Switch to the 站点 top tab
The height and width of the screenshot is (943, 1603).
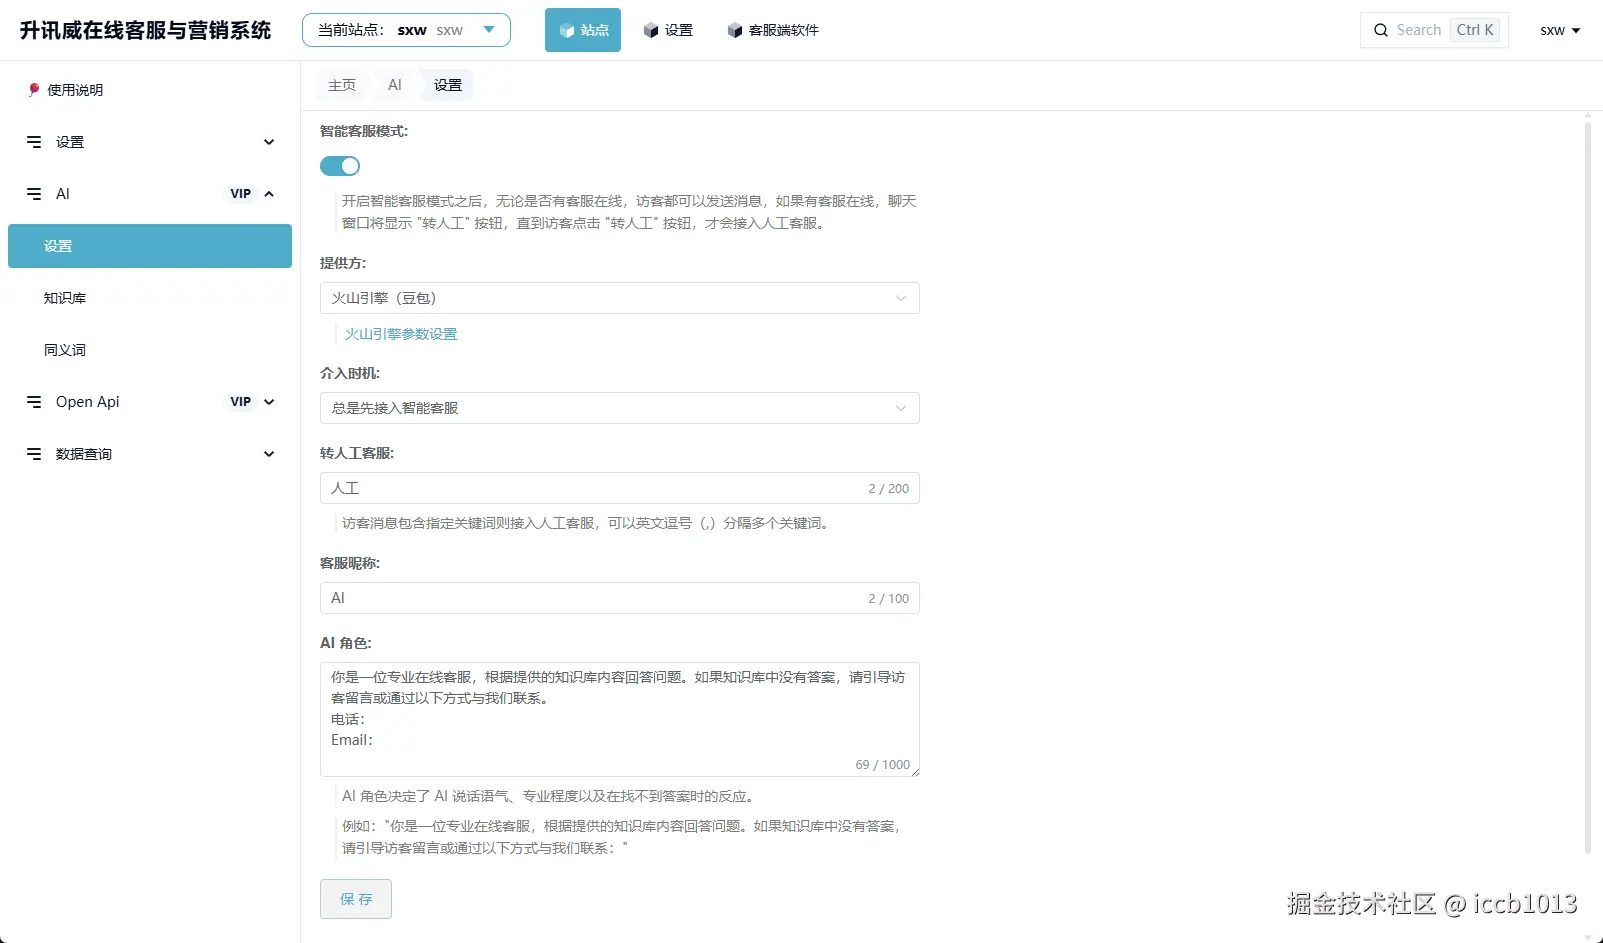point(583,30)
